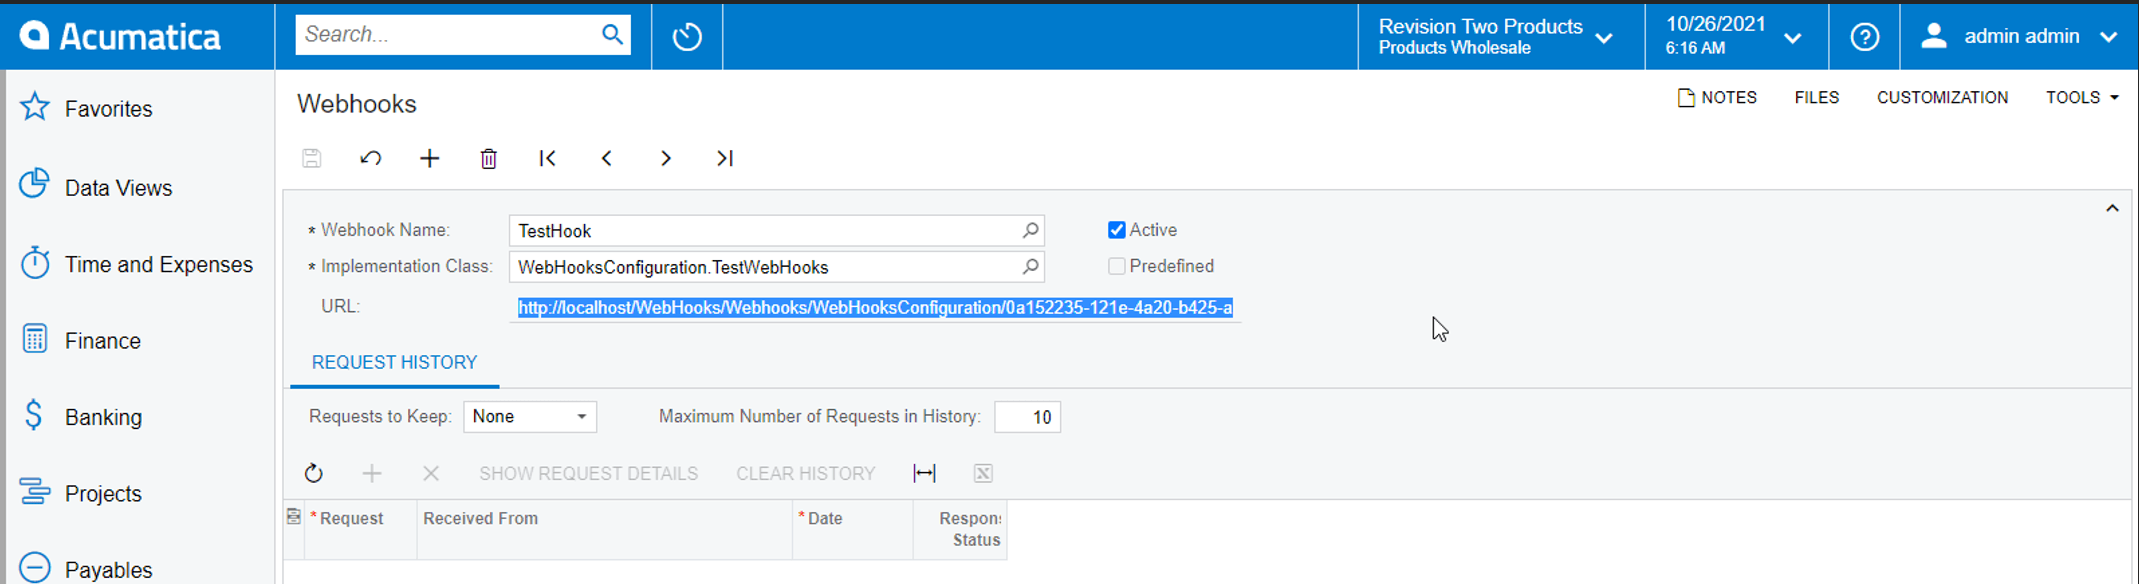Open the help question mark icon
Screen dimensions: 2139x584
1865,37
